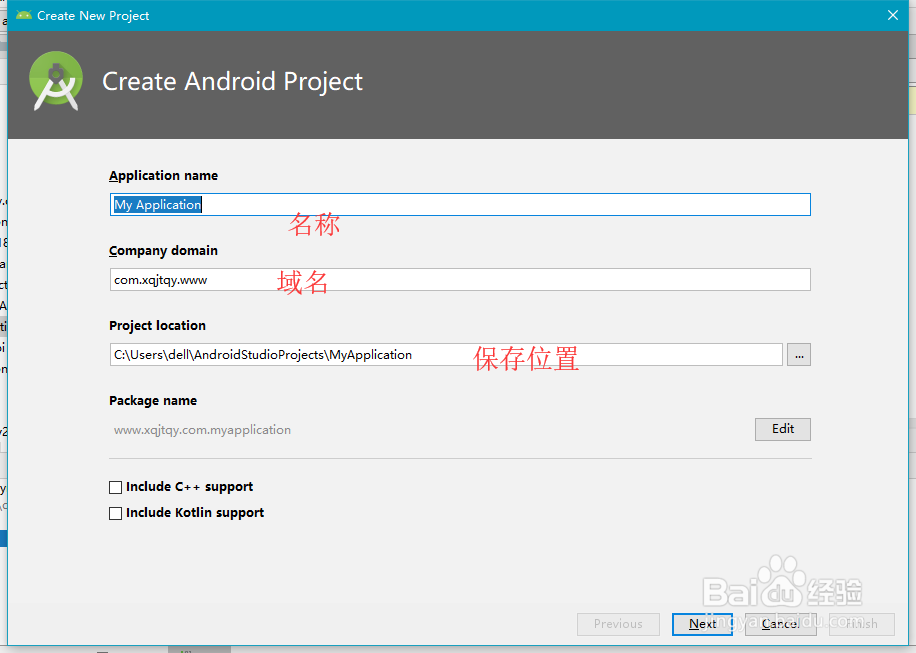The height and width of the screenshot is (653, 916).
Task: Click the Project location path field
Action: click(400, 354)
